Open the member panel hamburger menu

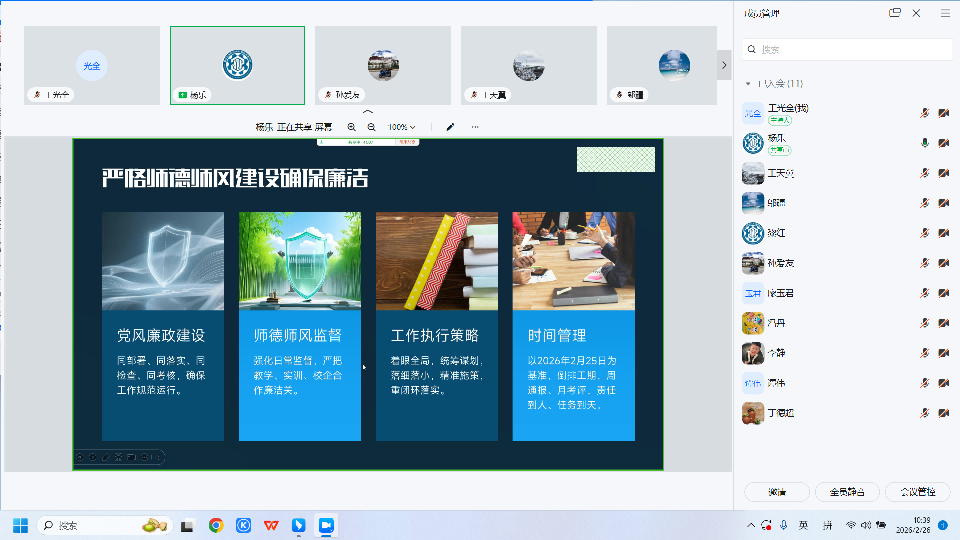click(945, 13)
